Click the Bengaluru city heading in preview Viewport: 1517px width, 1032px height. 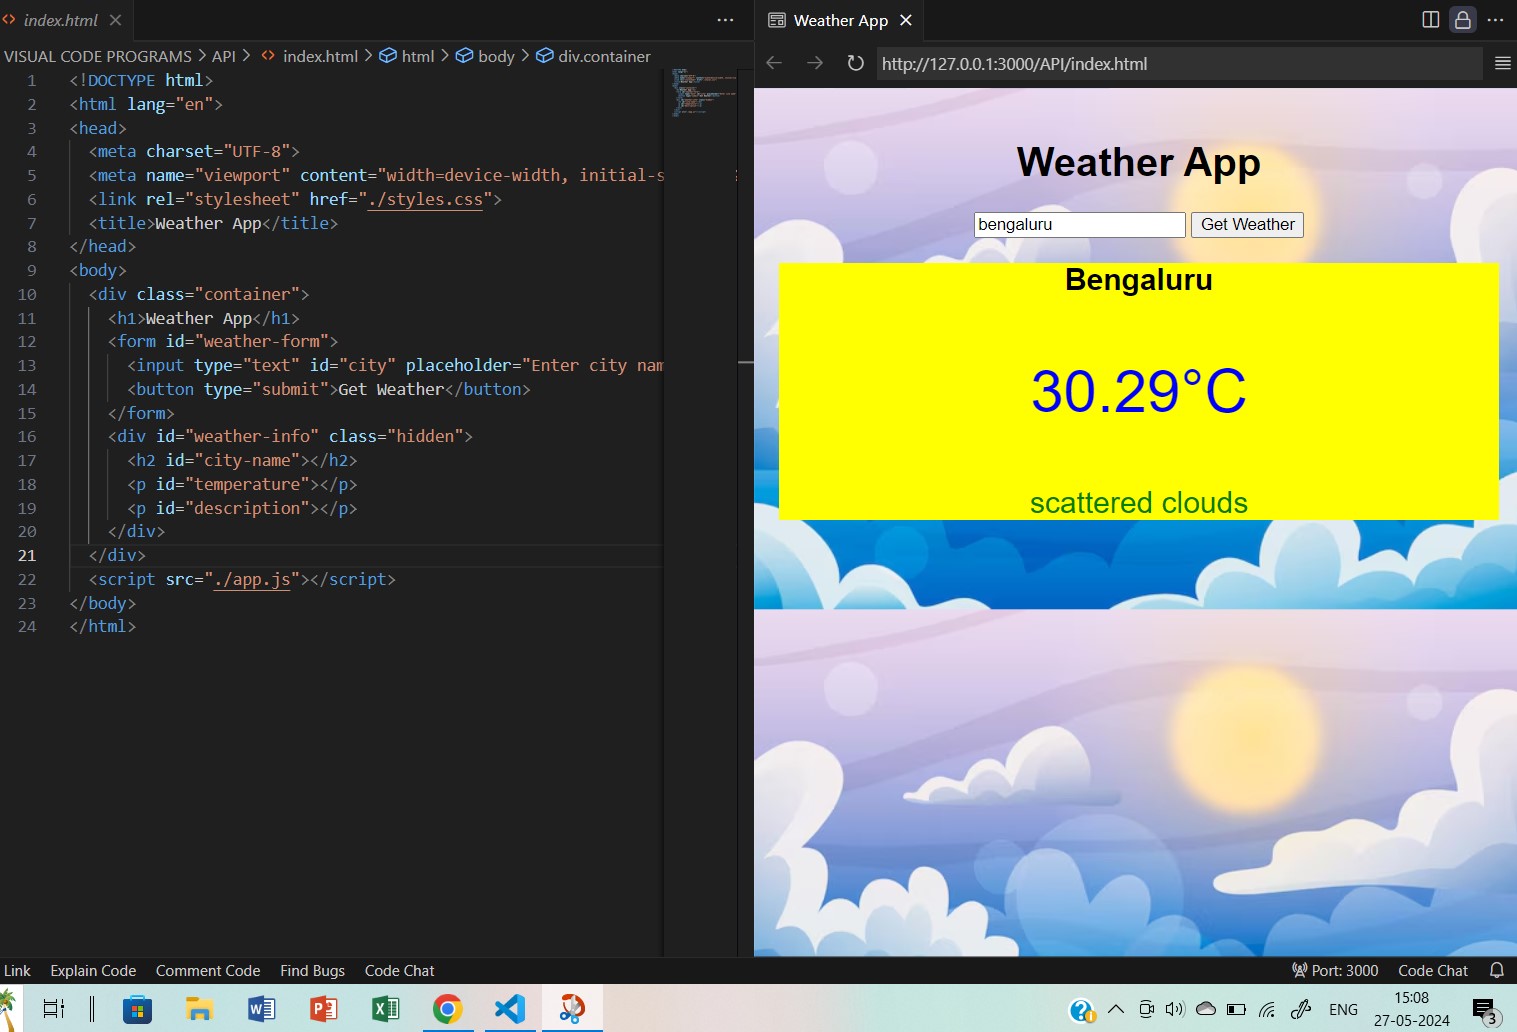pos(1138,280)
